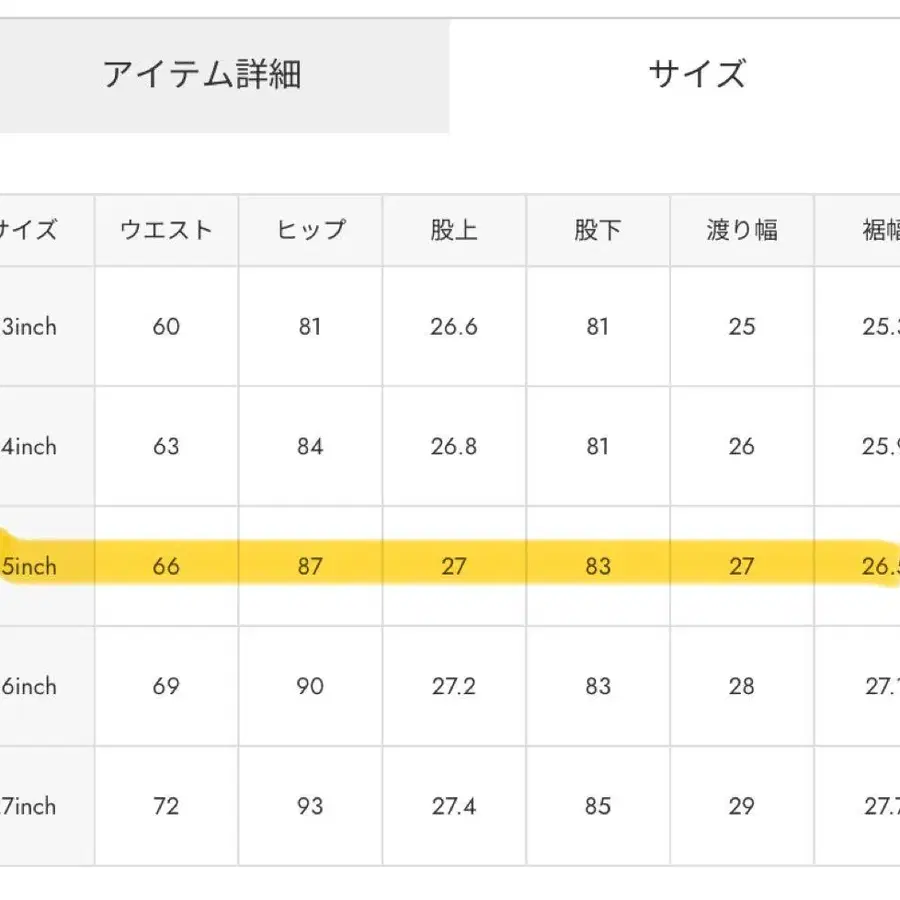Click the ヒップ column header

click(x=310, y=230)
